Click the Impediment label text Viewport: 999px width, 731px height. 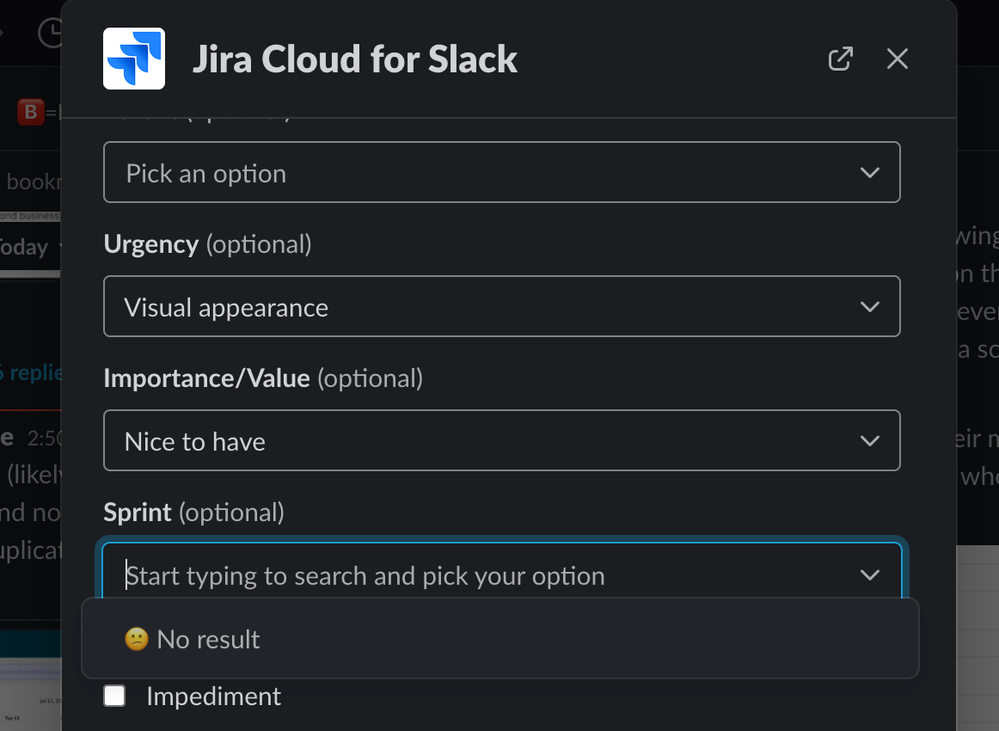click(213, 697)
